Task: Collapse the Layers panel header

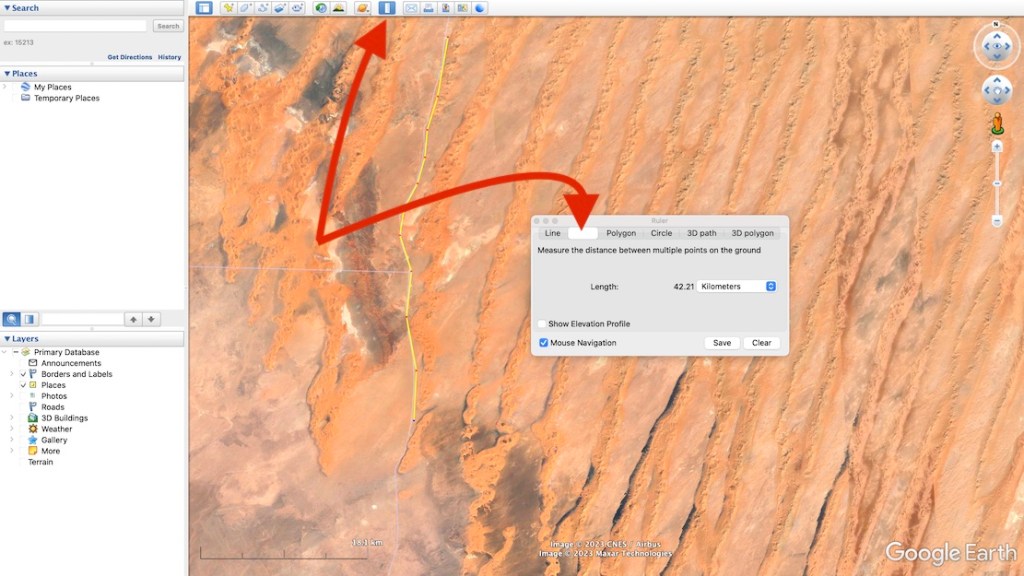Action: tap(8, 339)
